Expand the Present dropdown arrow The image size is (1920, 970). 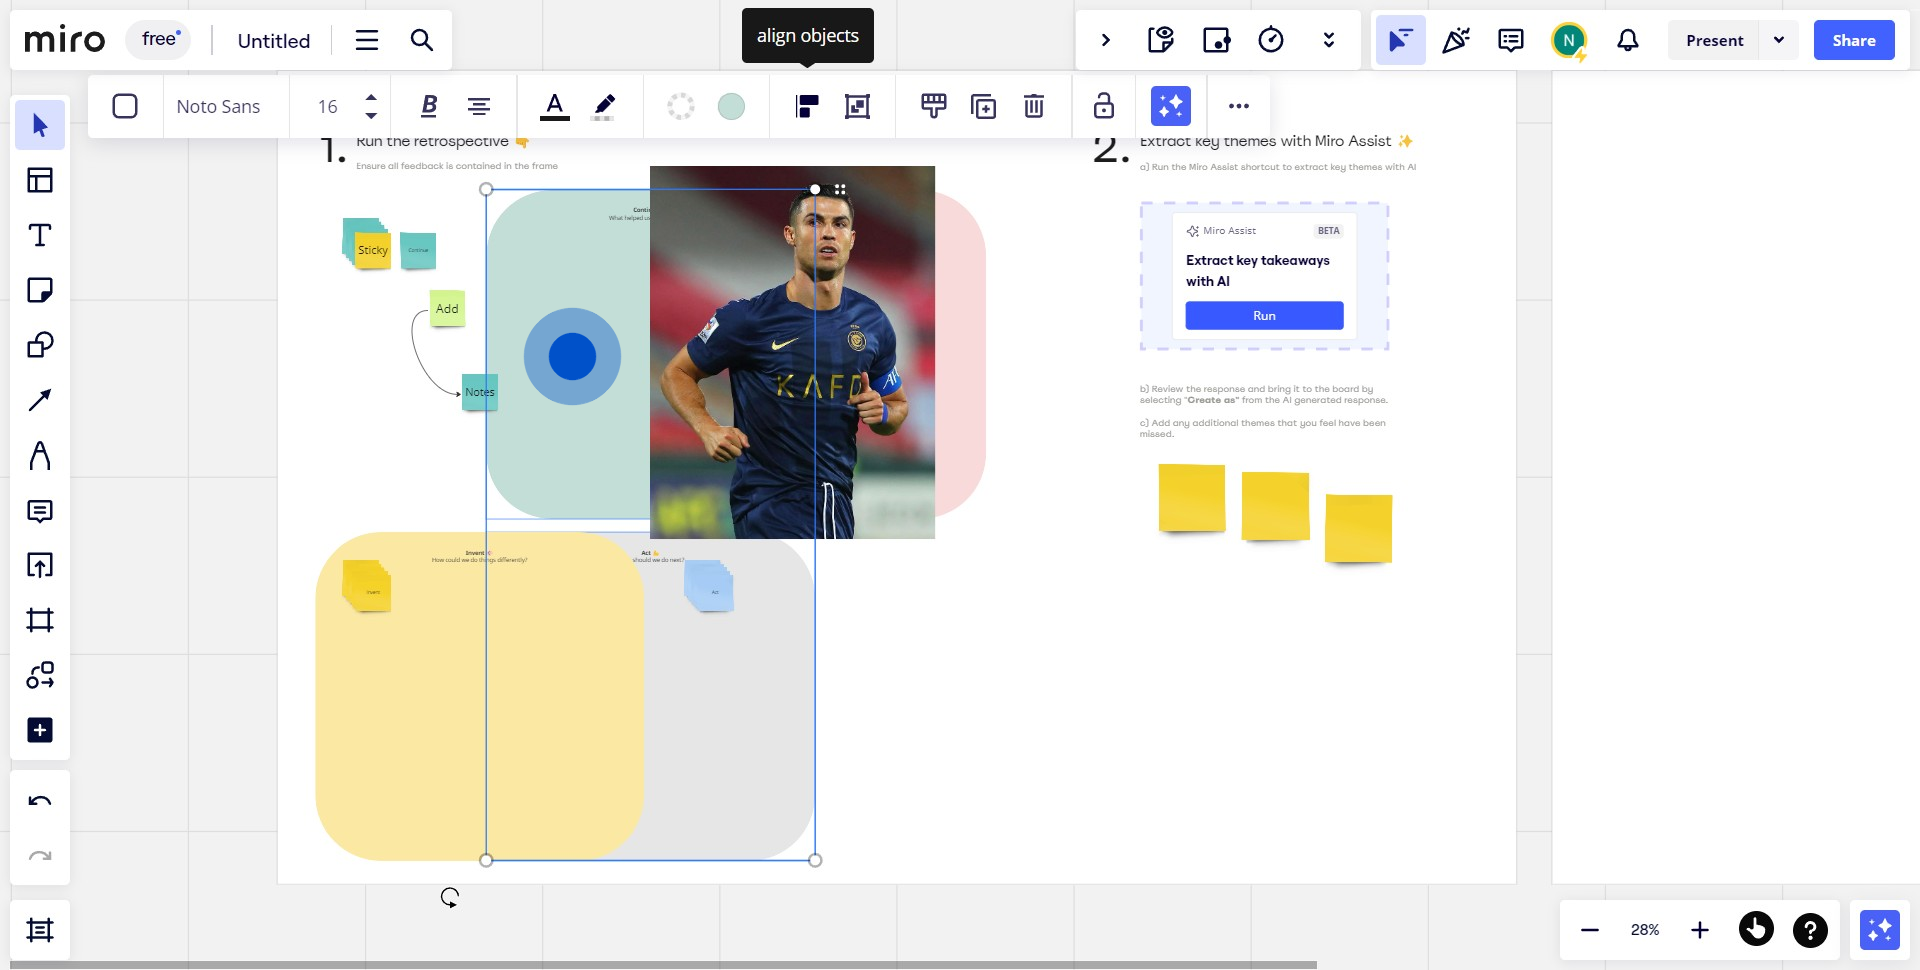click(x=1779, y=40)
